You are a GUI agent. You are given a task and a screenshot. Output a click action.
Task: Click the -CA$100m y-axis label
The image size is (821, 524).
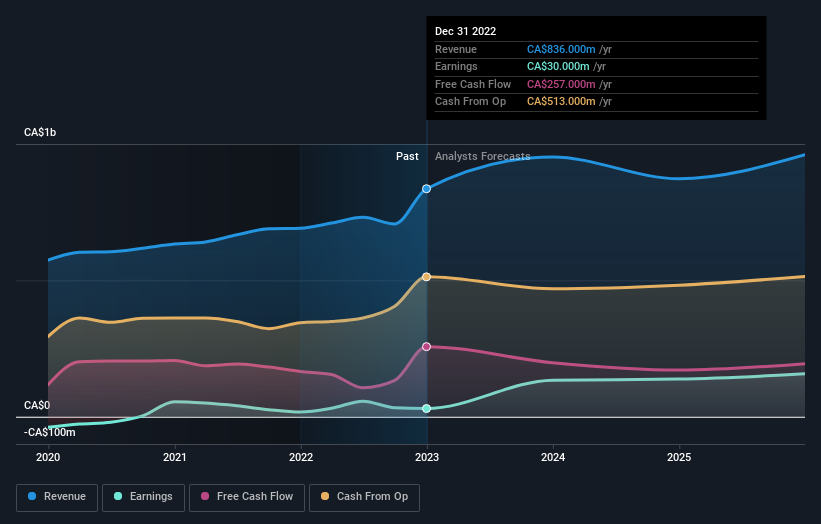click(50, 432)
